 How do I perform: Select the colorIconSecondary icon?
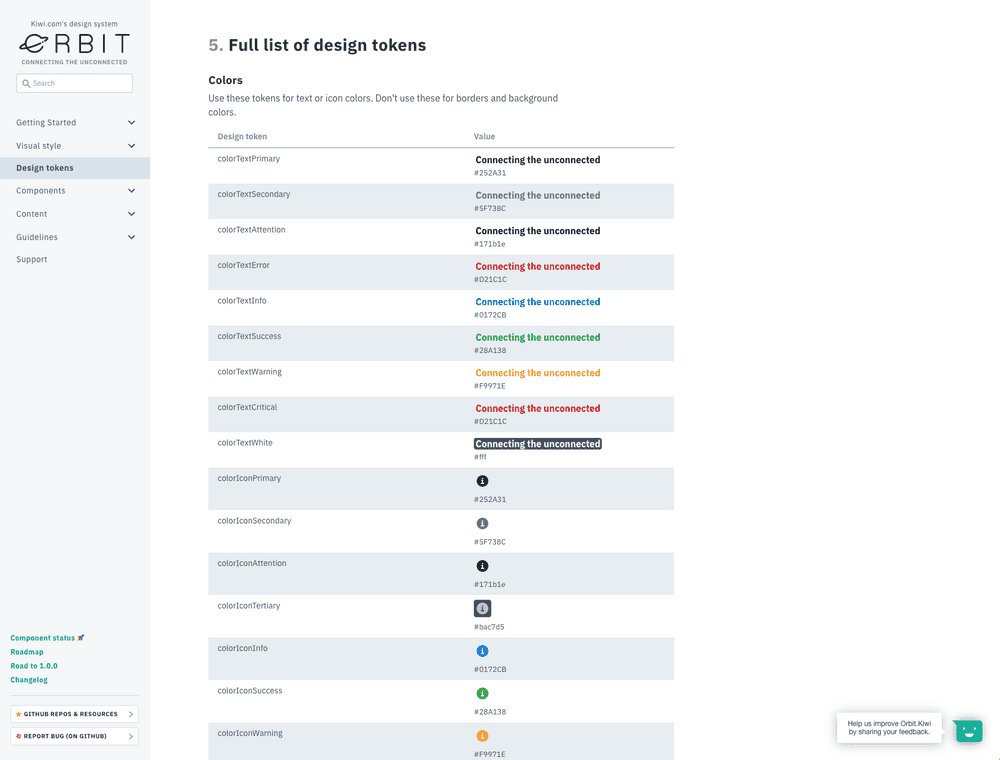482,523
